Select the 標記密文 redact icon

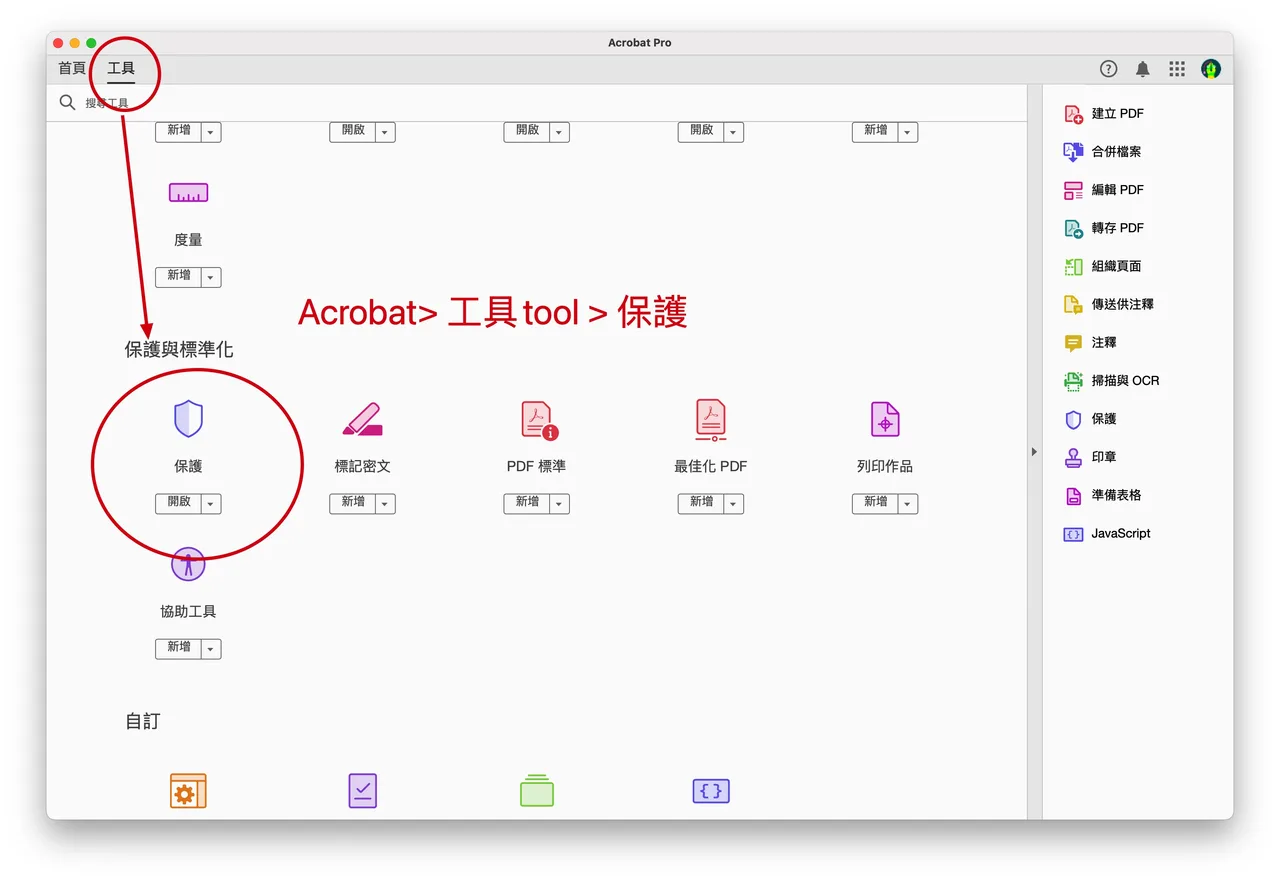[362, 419]
